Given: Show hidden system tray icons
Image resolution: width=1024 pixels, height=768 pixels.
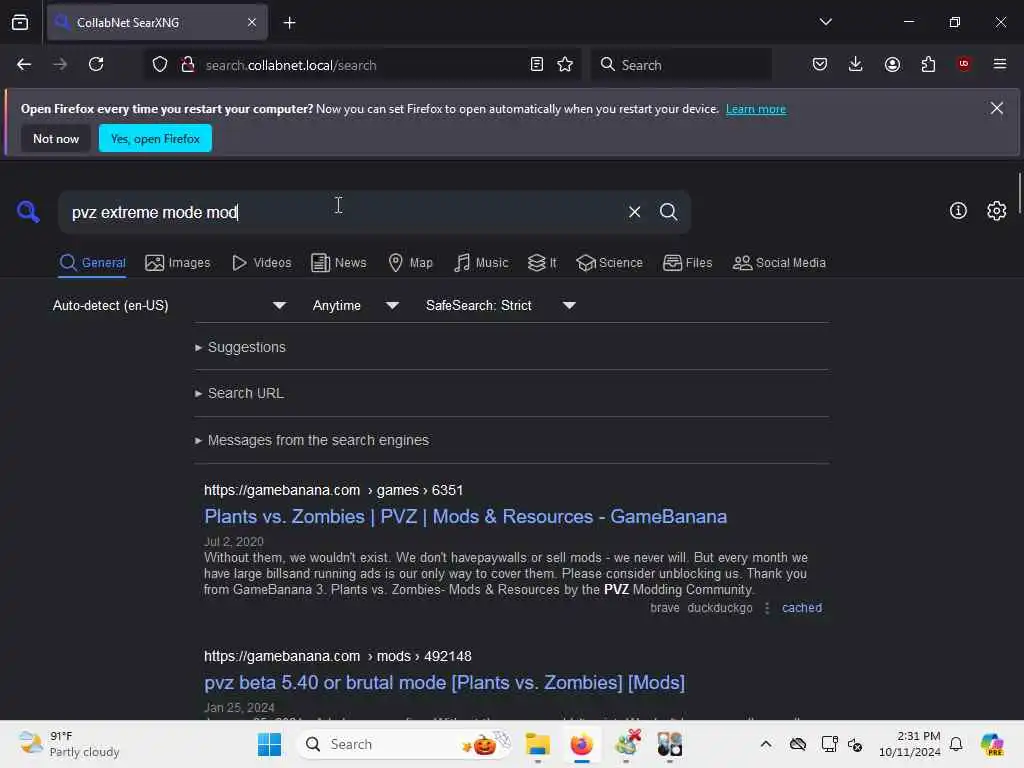Looking at the screenshot, I should point(766,744).
